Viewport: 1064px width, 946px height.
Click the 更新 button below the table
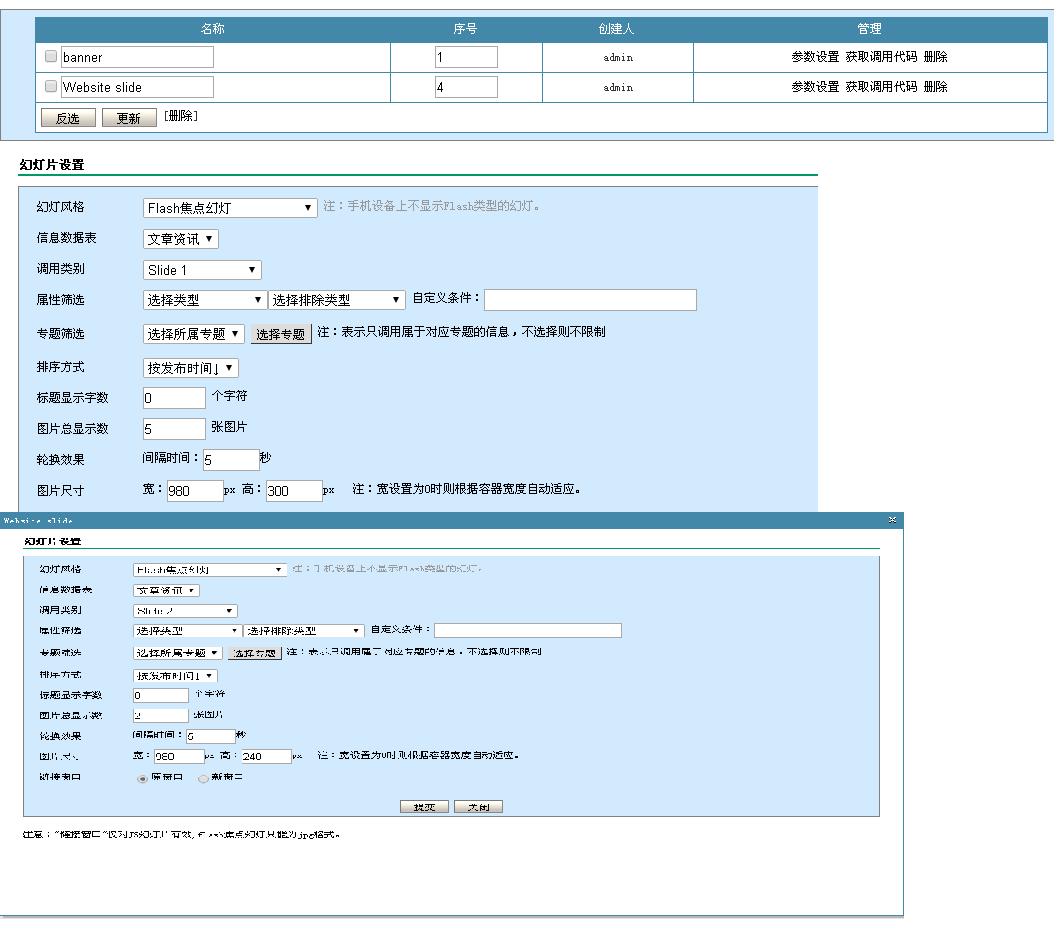(x=129, y=117)
